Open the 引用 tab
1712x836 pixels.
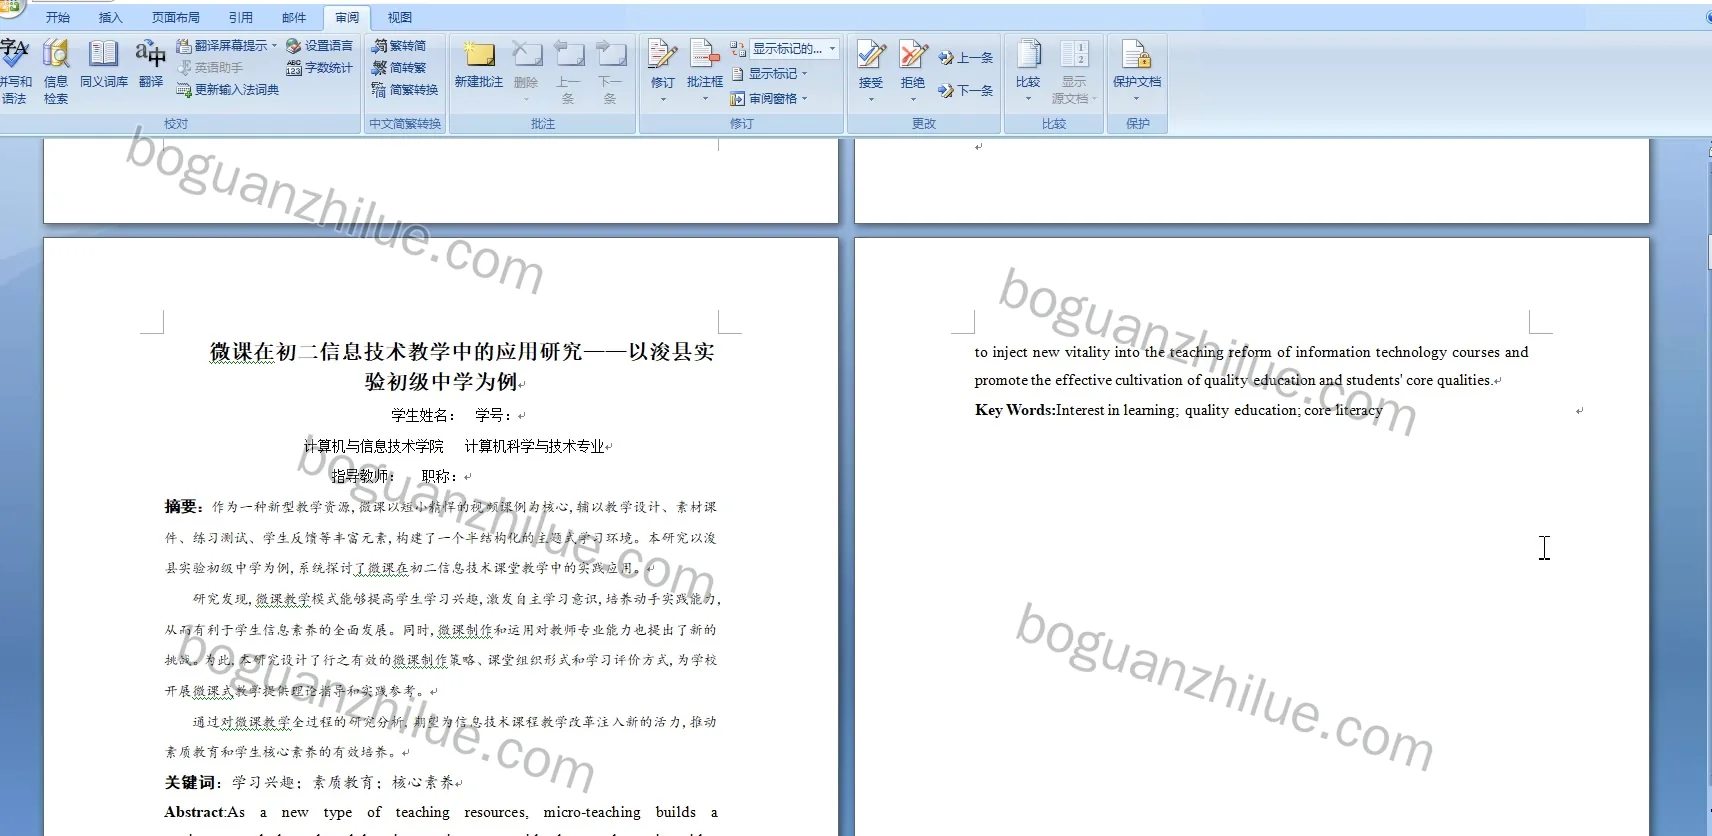[241, 17]
